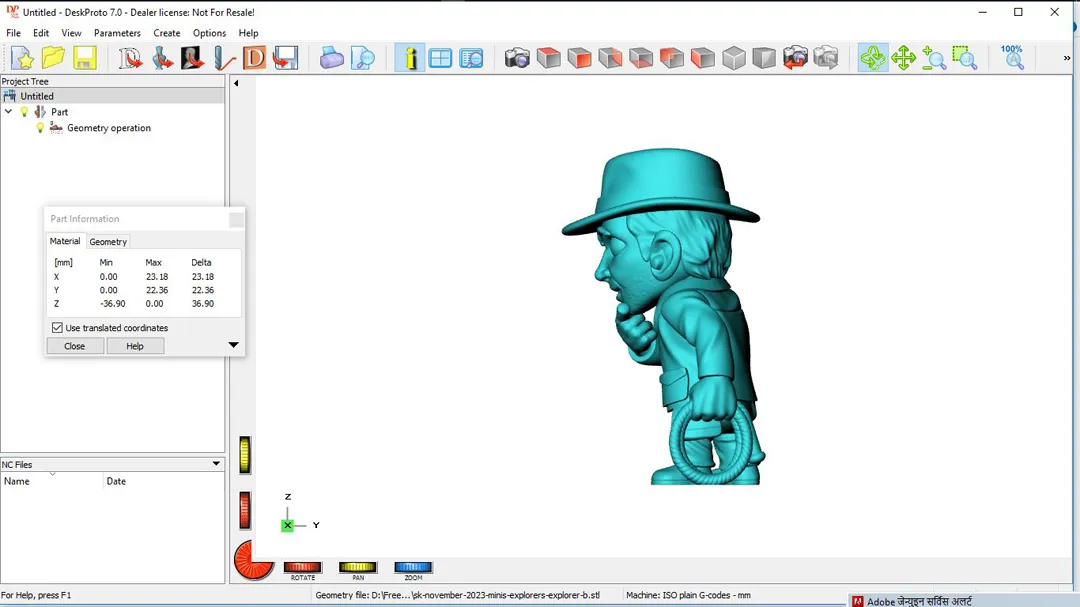Click the Date column header in NC Files
The image size is (1080, 607).
coord(164,481)
